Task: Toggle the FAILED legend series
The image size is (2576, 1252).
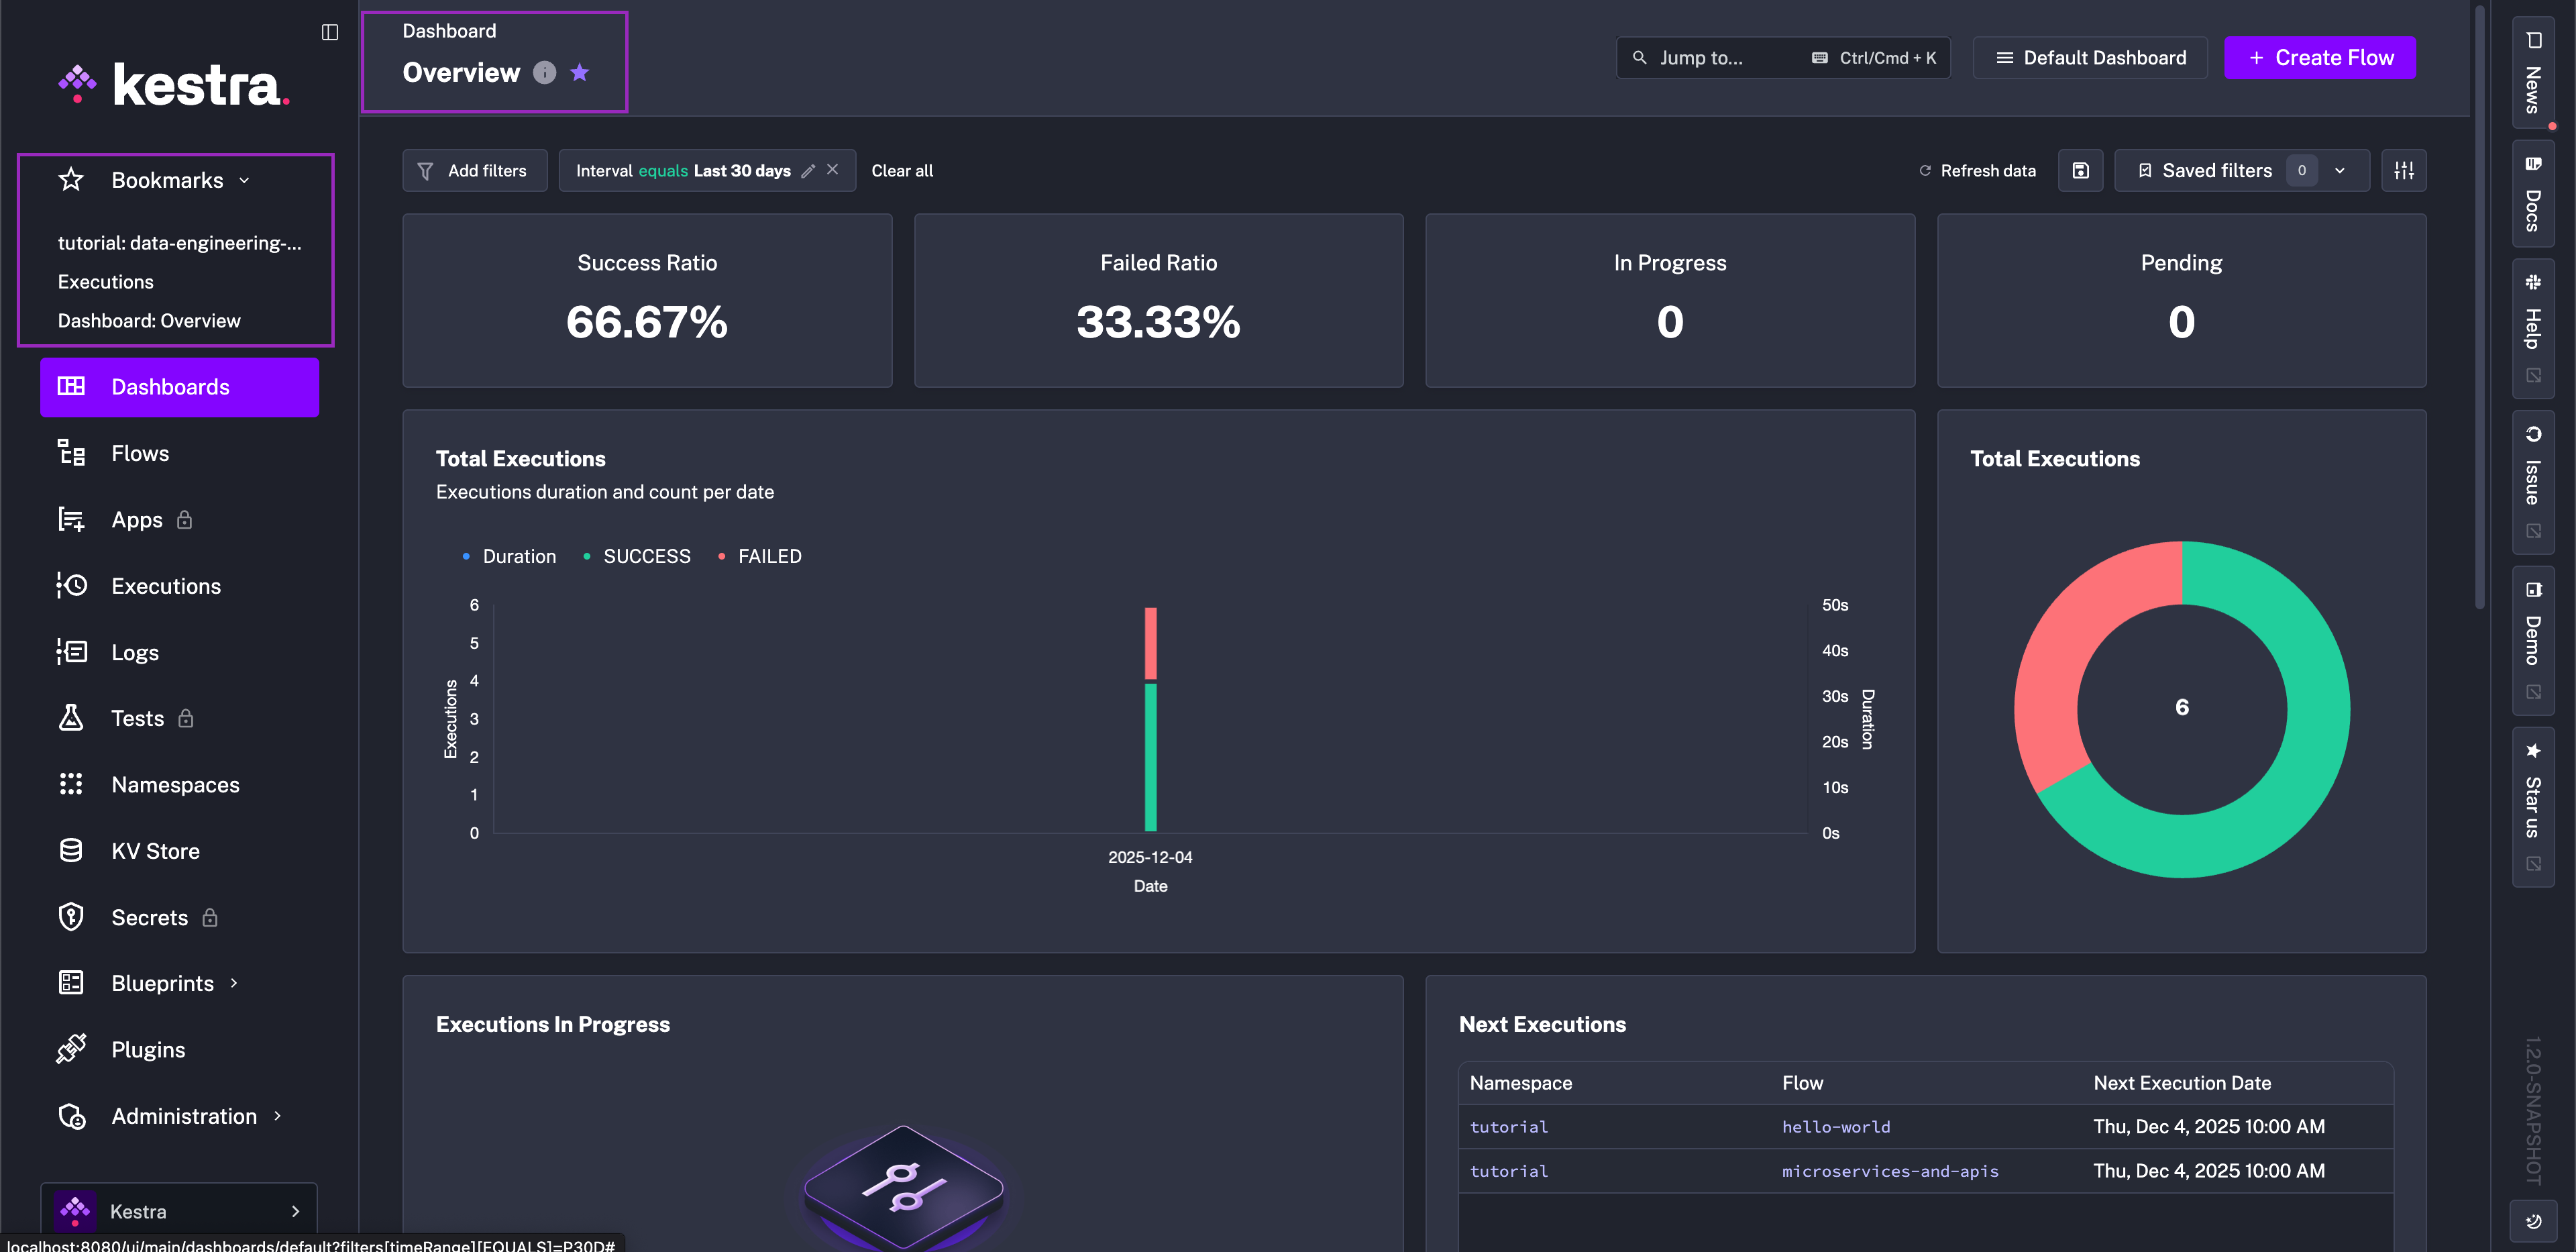Action: click(x=769, y=556)
